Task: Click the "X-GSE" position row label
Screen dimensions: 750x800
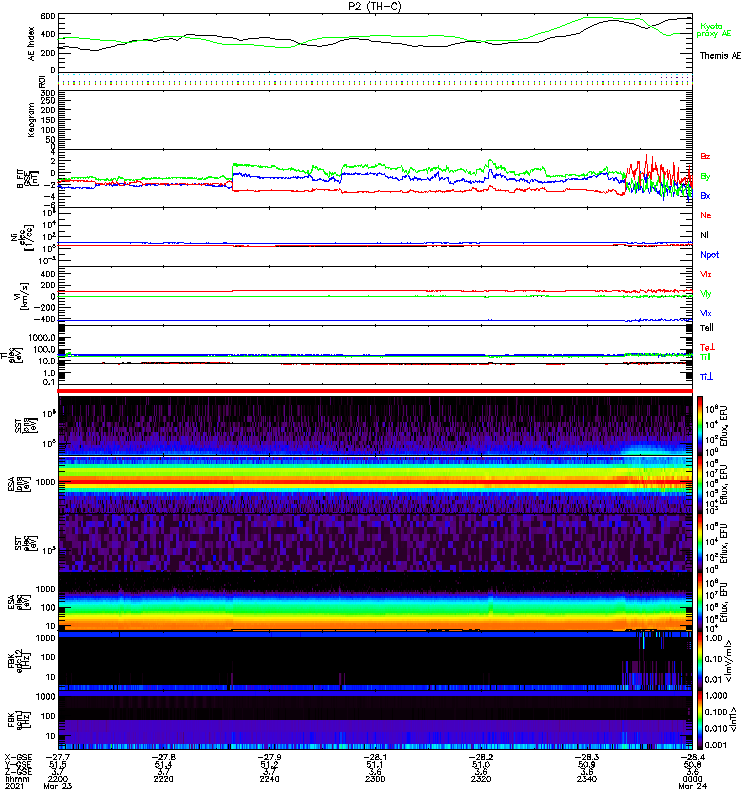Action: tap(18, 757)
